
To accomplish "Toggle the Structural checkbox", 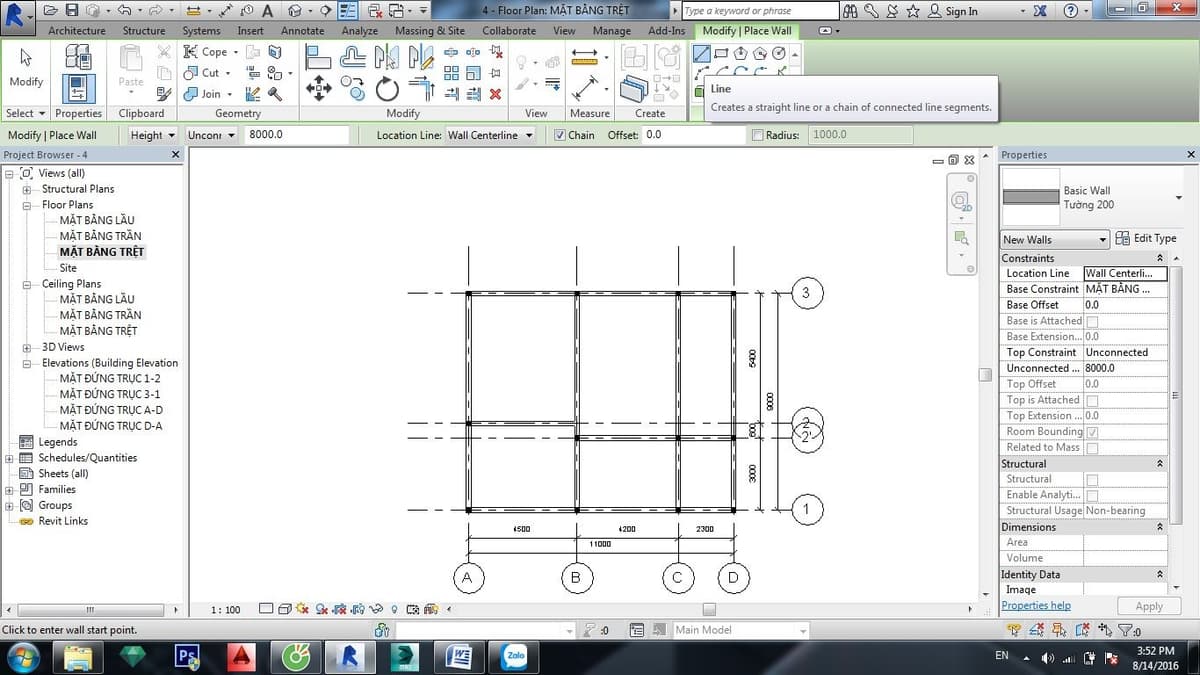I will 1092,479.
